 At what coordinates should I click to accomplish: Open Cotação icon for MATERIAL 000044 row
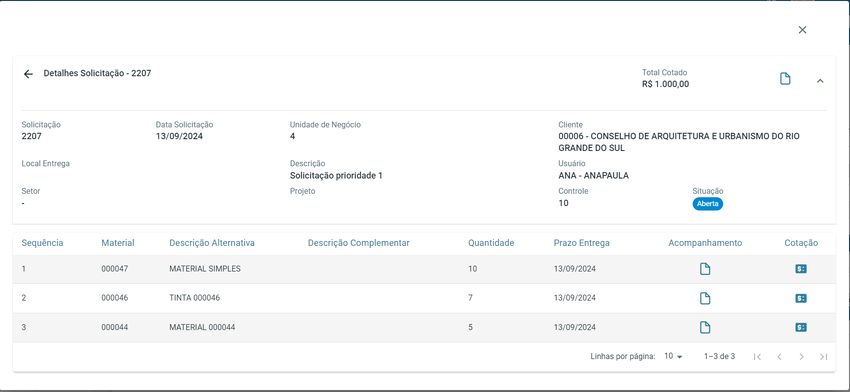tap(801, 327)
